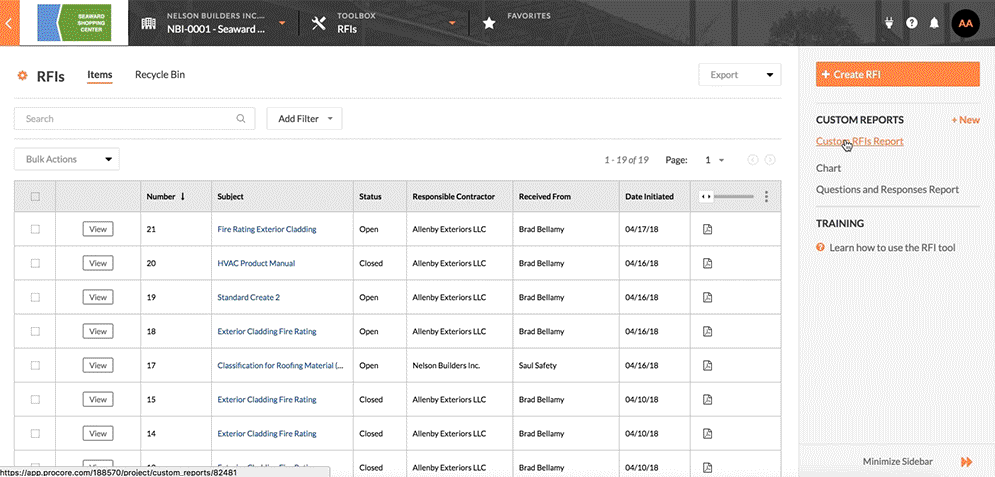Click the orange back arrow at top-left
Image resolution: width=995 pixels, height=477 pixels.
(9, 23)
